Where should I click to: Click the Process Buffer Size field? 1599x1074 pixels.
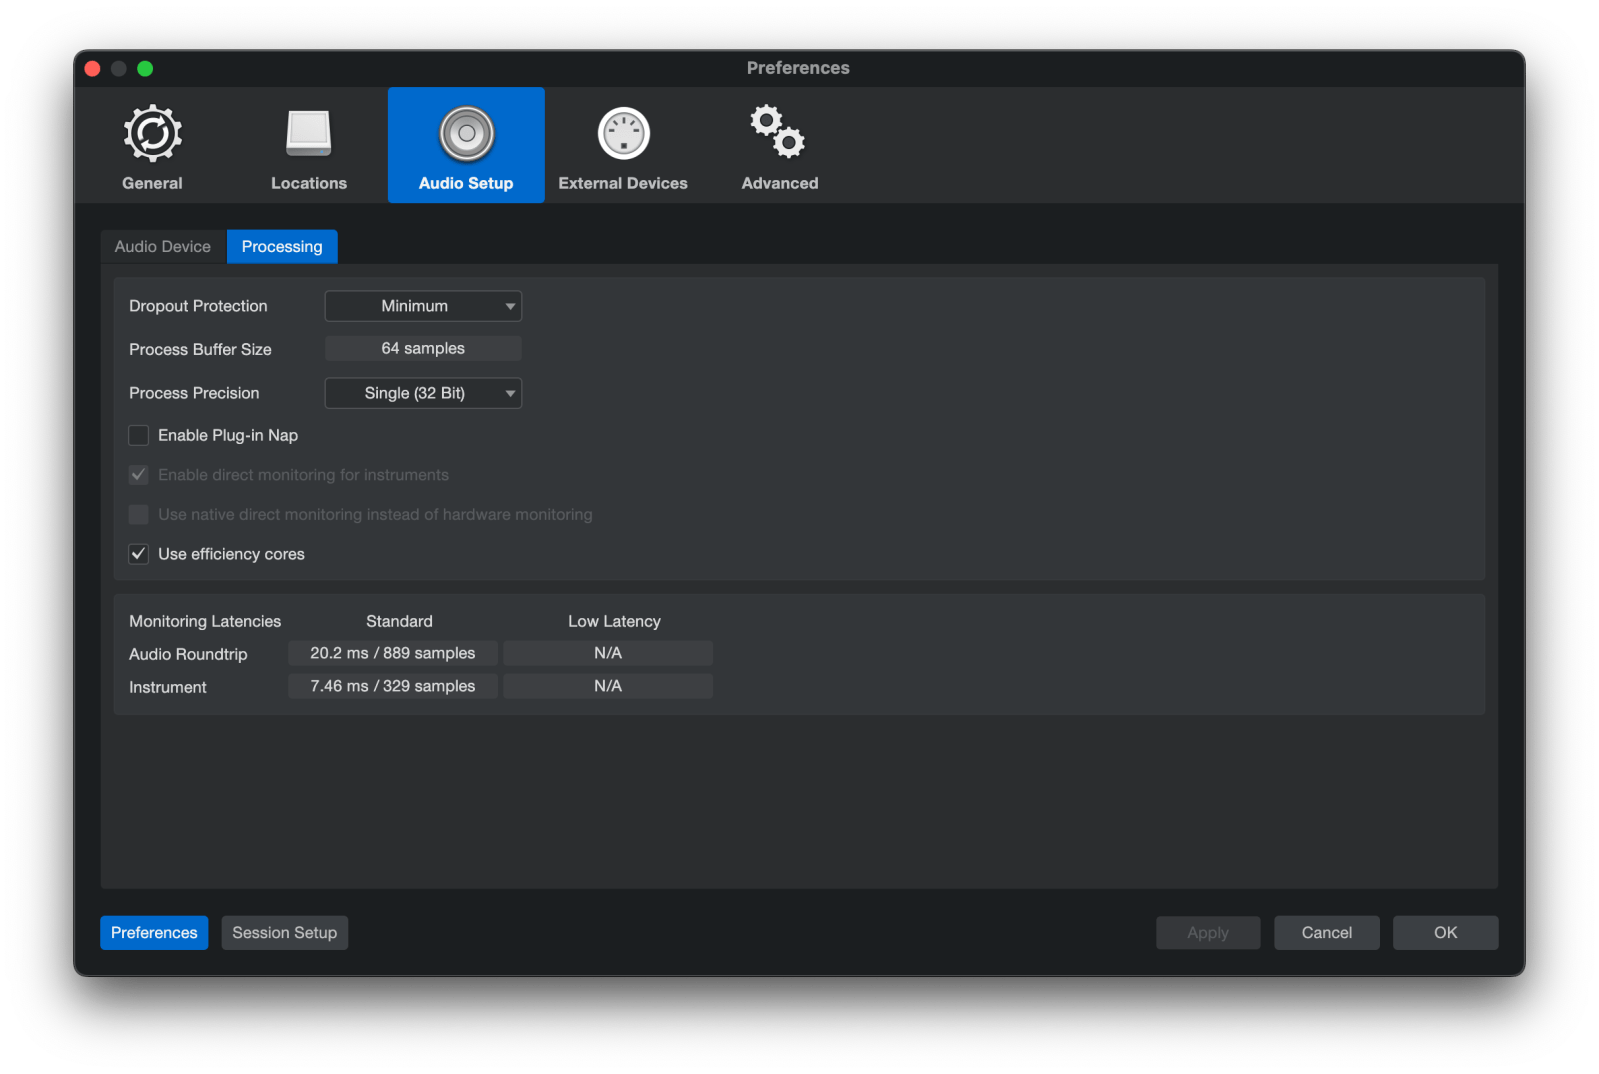(x=423, y=349)
